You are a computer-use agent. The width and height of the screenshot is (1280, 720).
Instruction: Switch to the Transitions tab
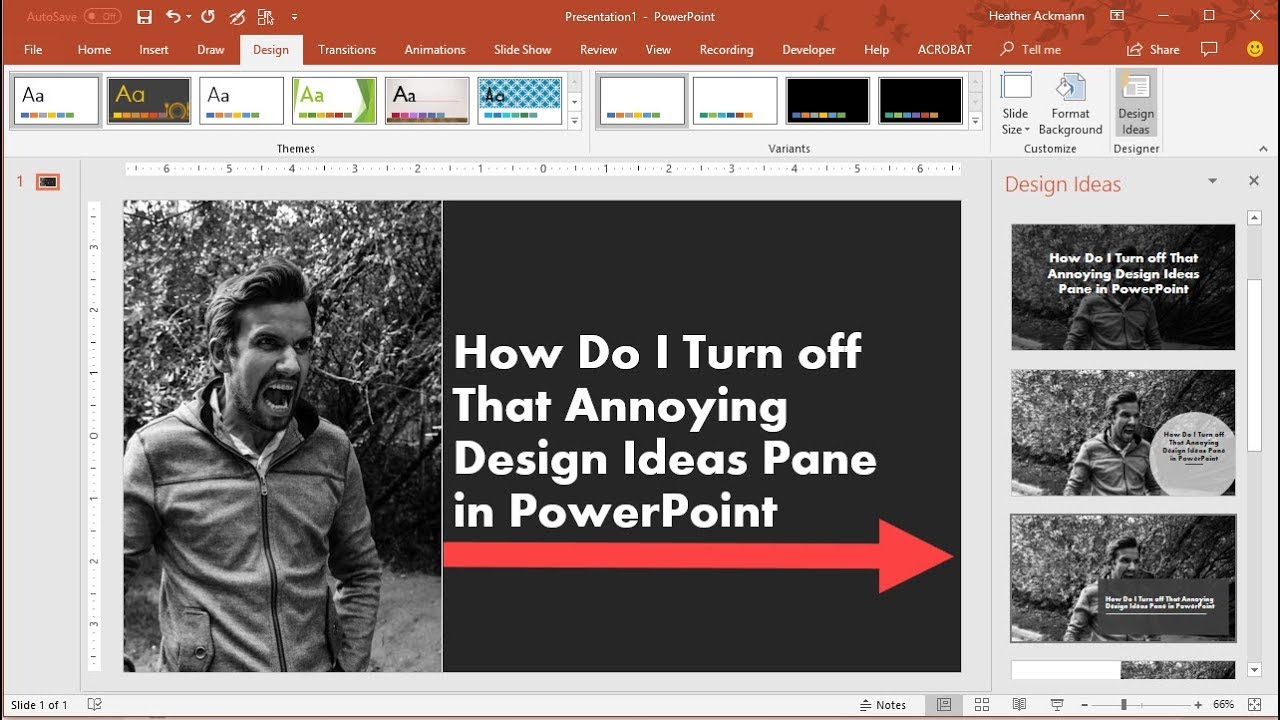point(347,49)
